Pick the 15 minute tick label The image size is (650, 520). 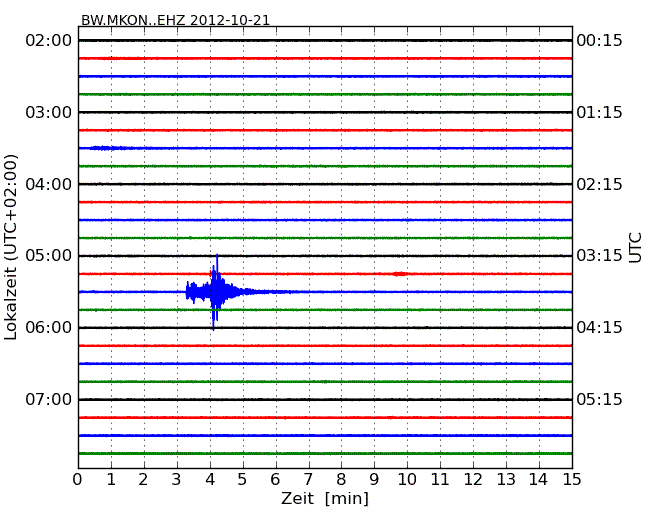click(572, 479)
